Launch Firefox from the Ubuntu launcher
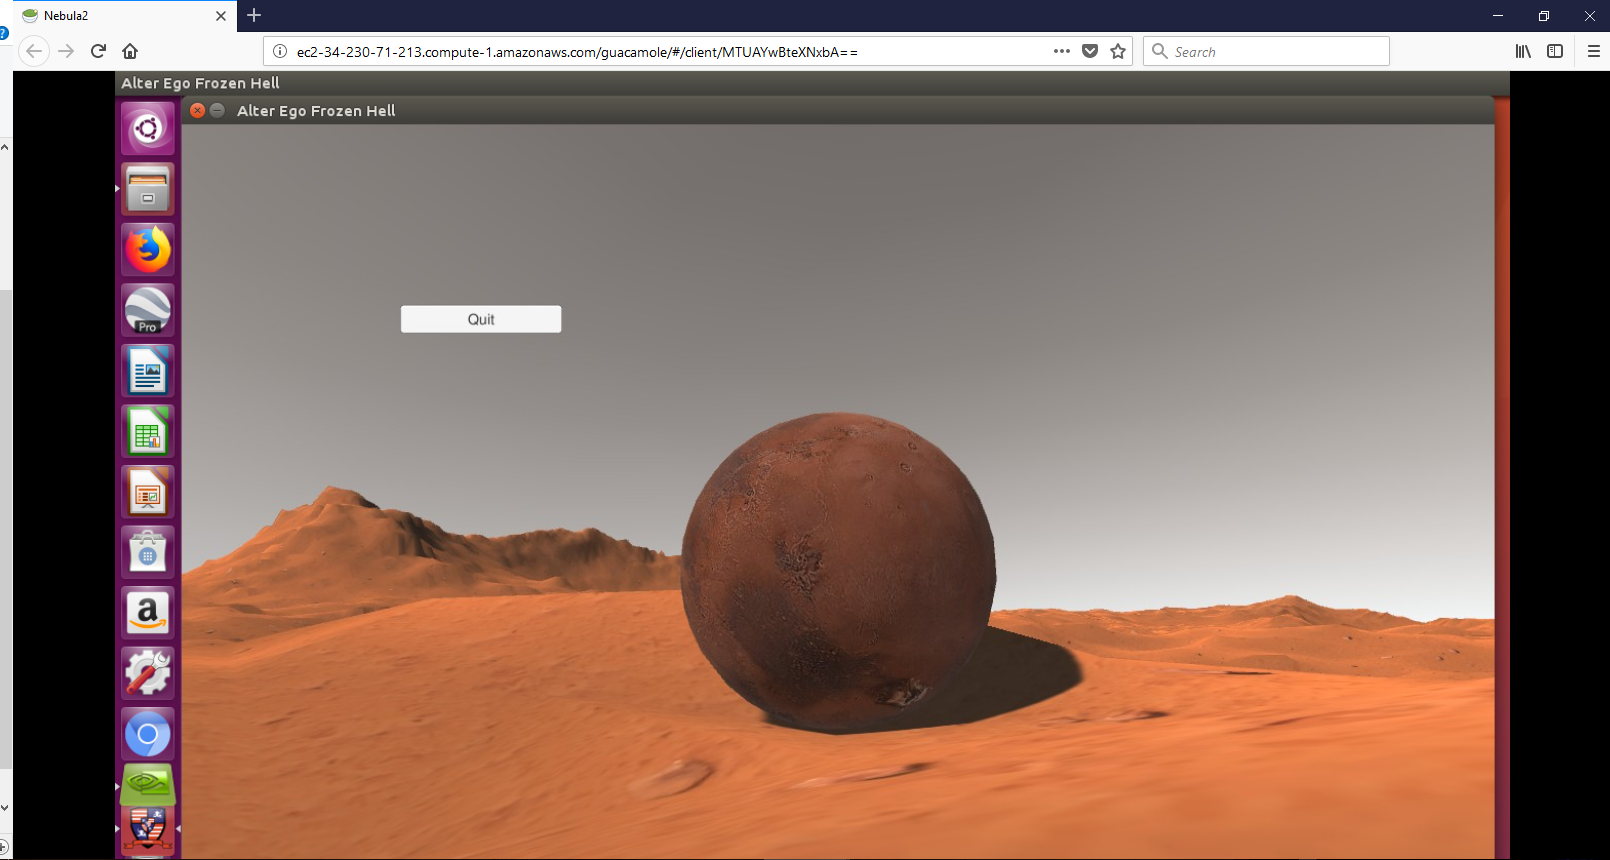This screenshot has height=860, width=1610. (x=148, y=250)
